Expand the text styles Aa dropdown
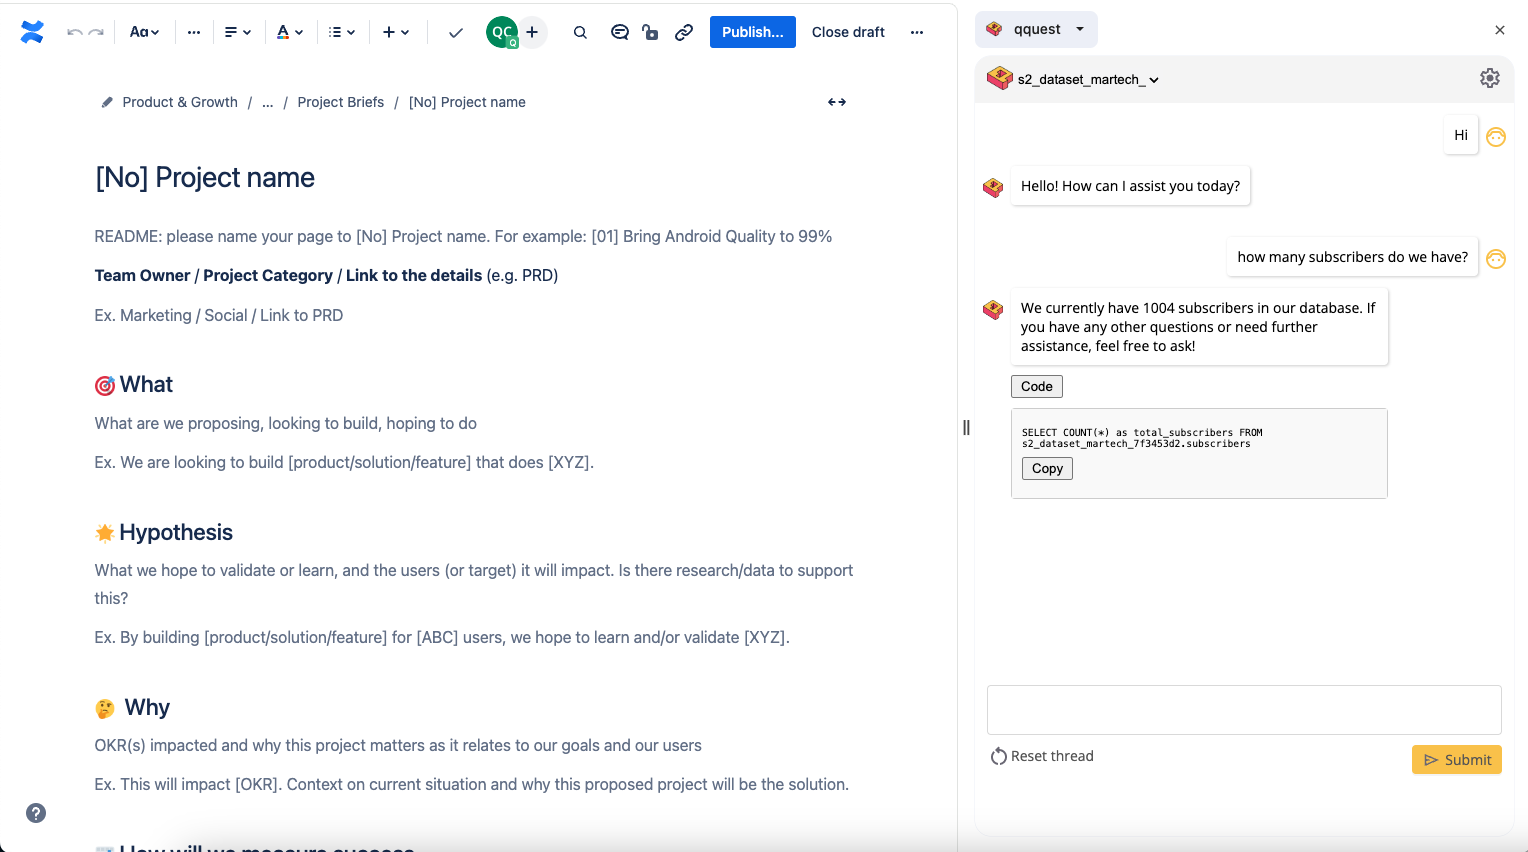The width and height of the screenshot is (1528, 852). click(144, 31)
